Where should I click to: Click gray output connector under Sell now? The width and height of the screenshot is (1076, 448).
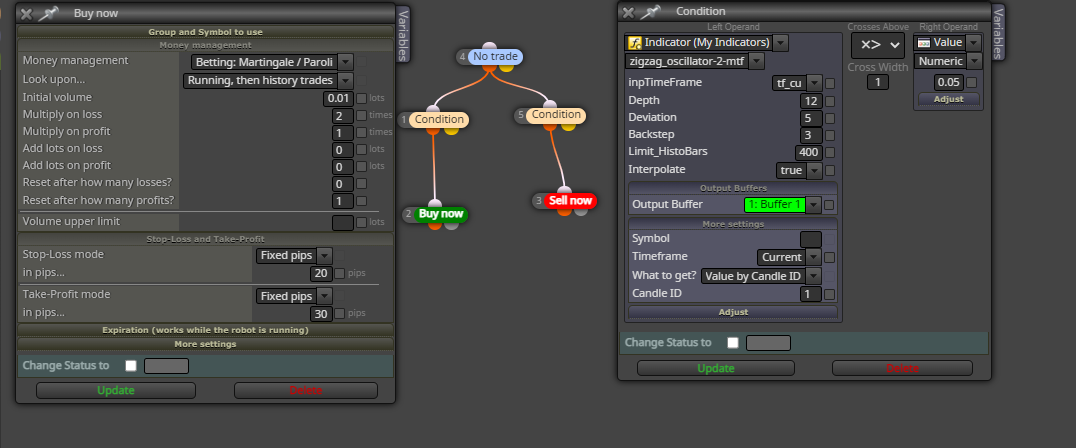pos(581,211)
